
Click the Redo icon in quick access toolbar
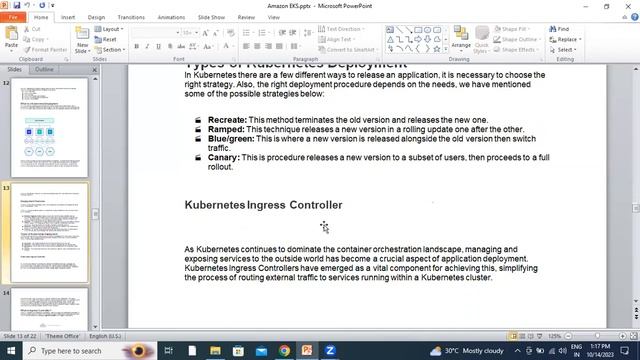(x=42, y=5)
